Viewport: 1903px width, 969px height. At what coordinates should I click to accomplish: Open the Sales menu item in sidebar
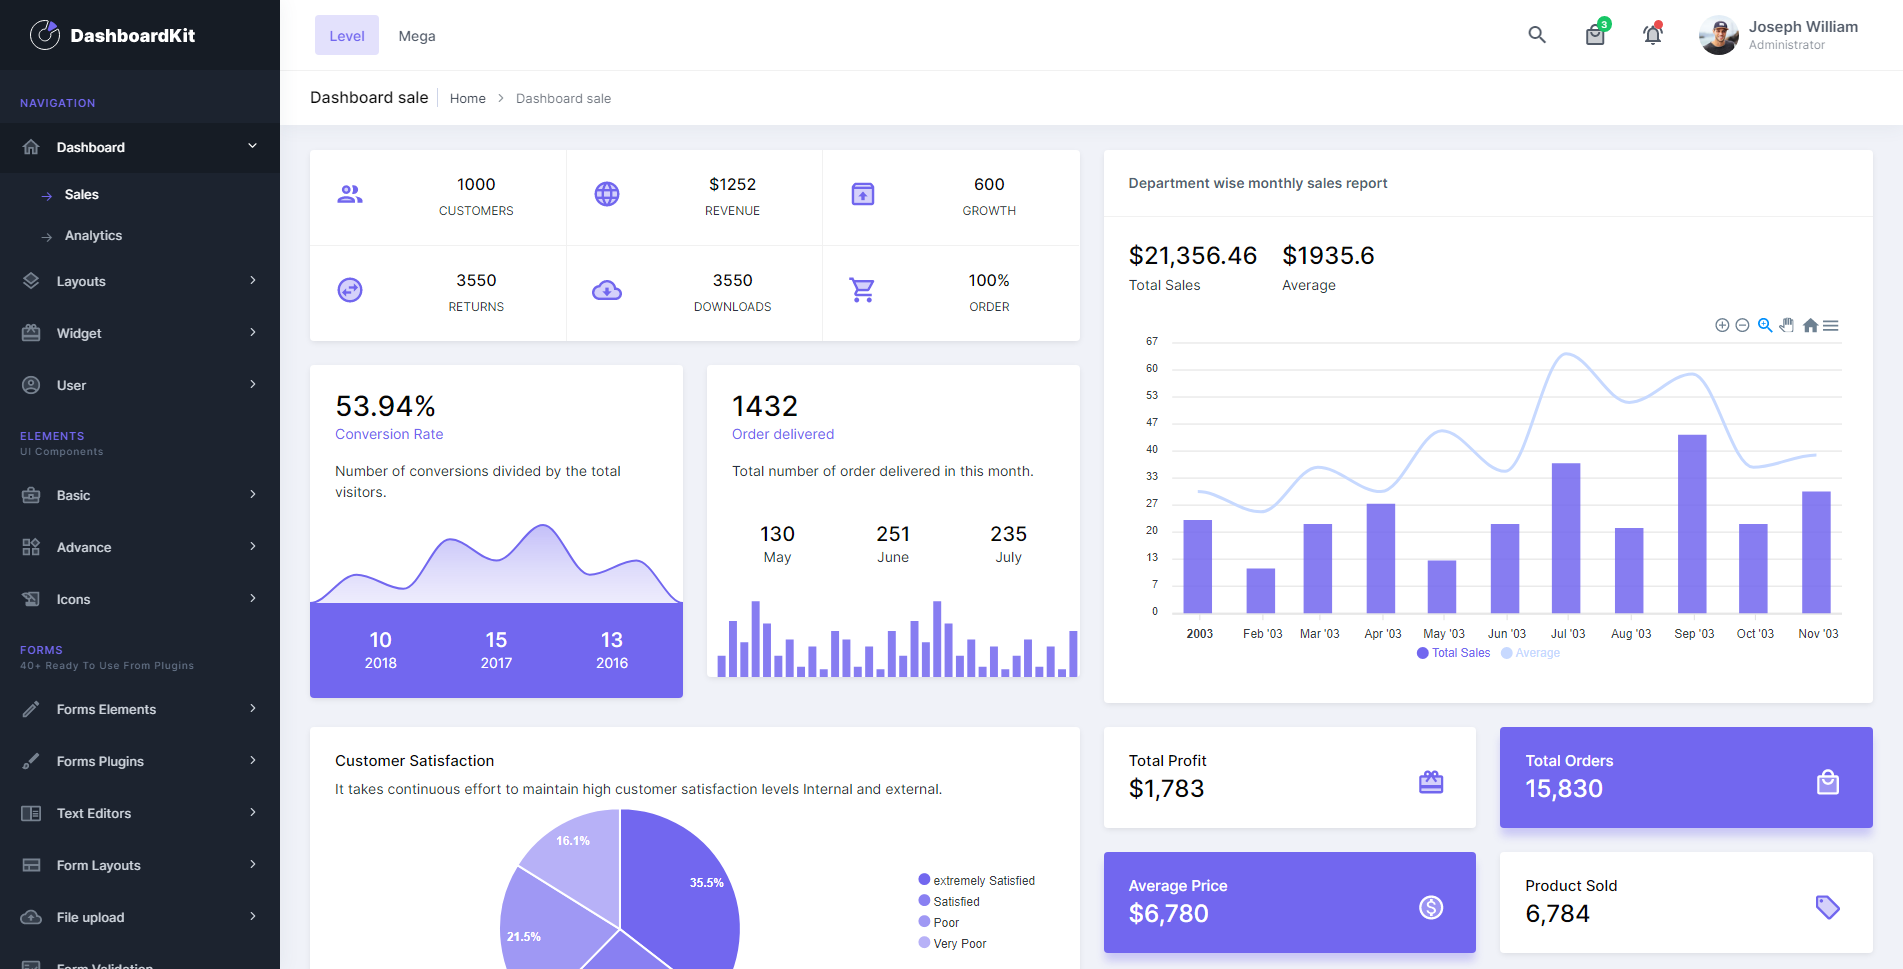pyautogui.click(x=83, y=194)
